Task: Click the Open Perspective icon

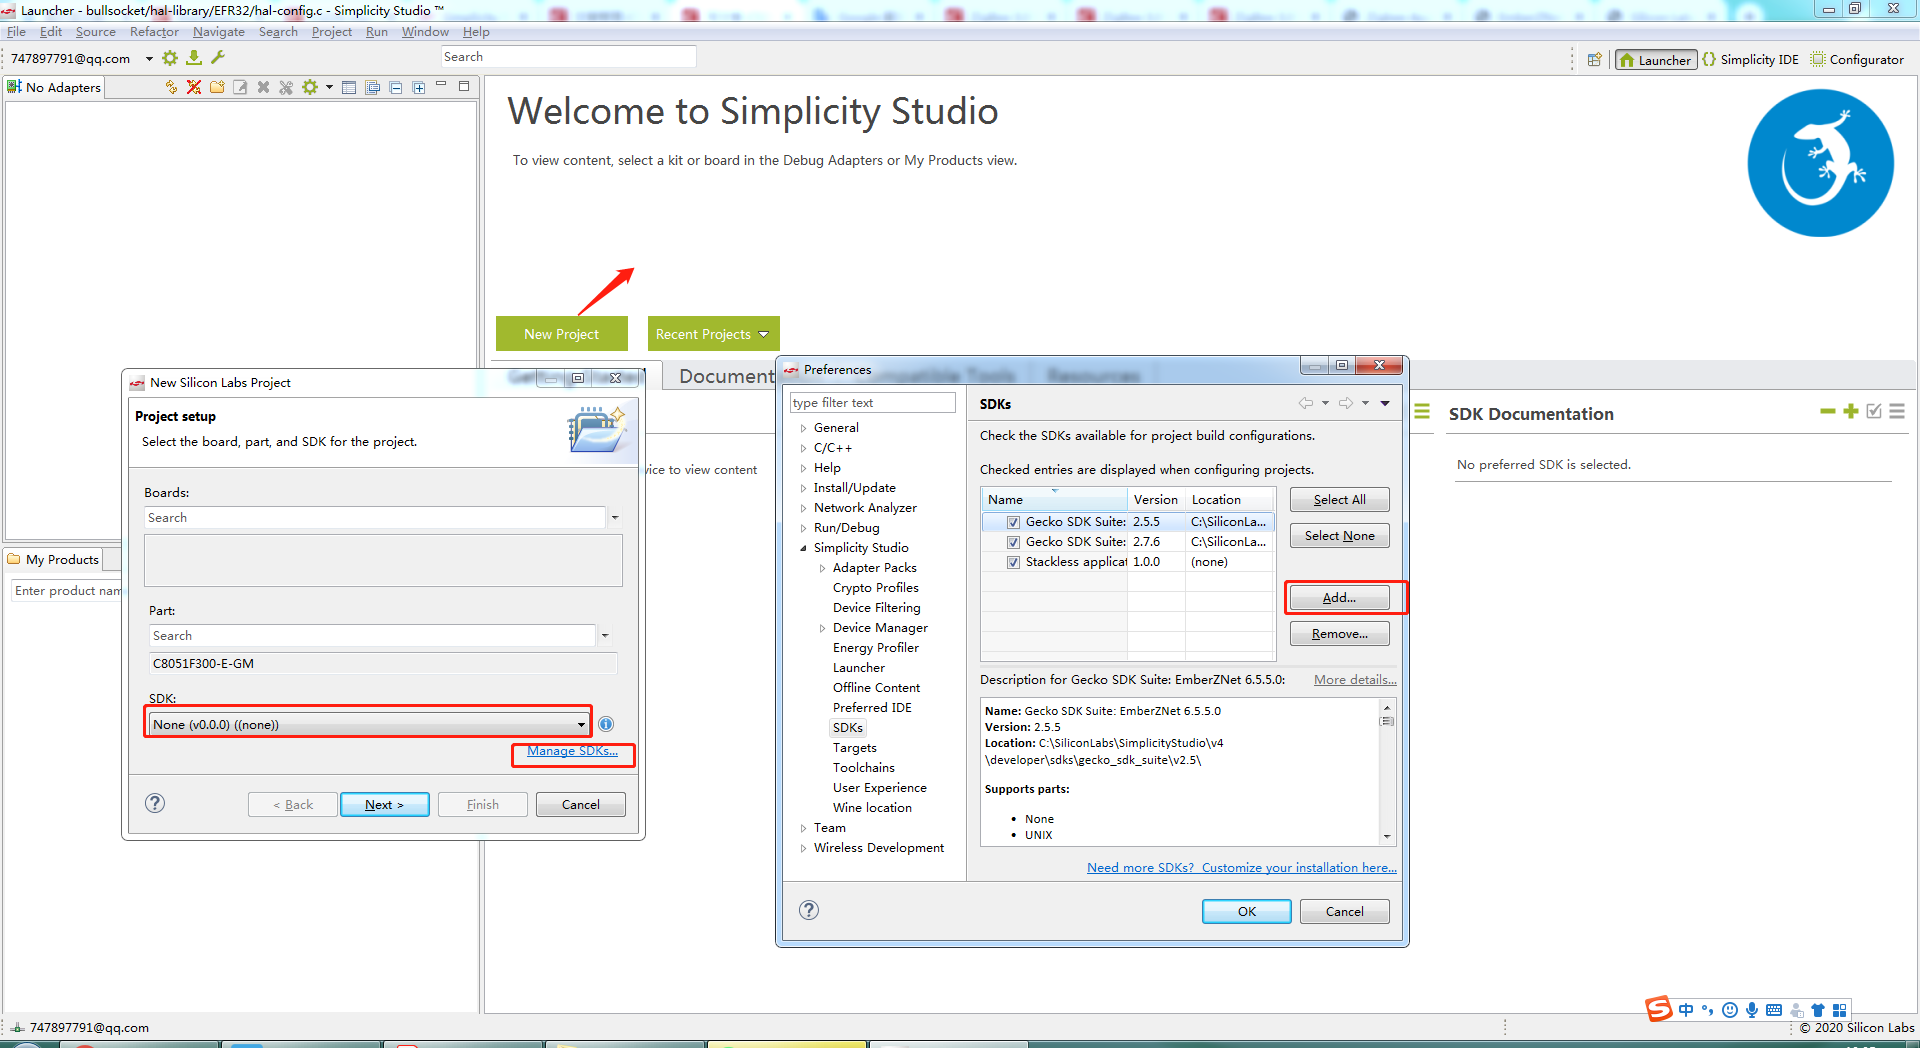Action: (1595, 60)
